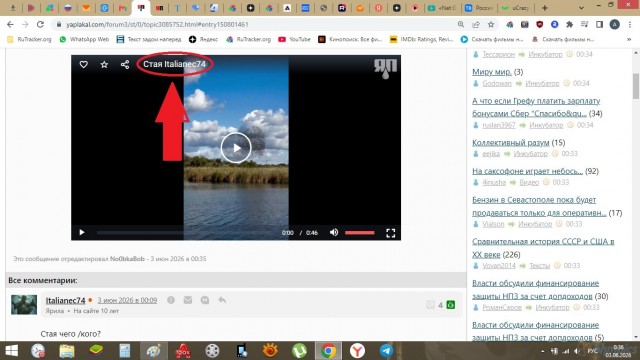Viewport: 640px width, 360px height.
Task: Open the "Тексты" section link beside Vovan2014
Action: pyautogui.click(x=540, y=266)
